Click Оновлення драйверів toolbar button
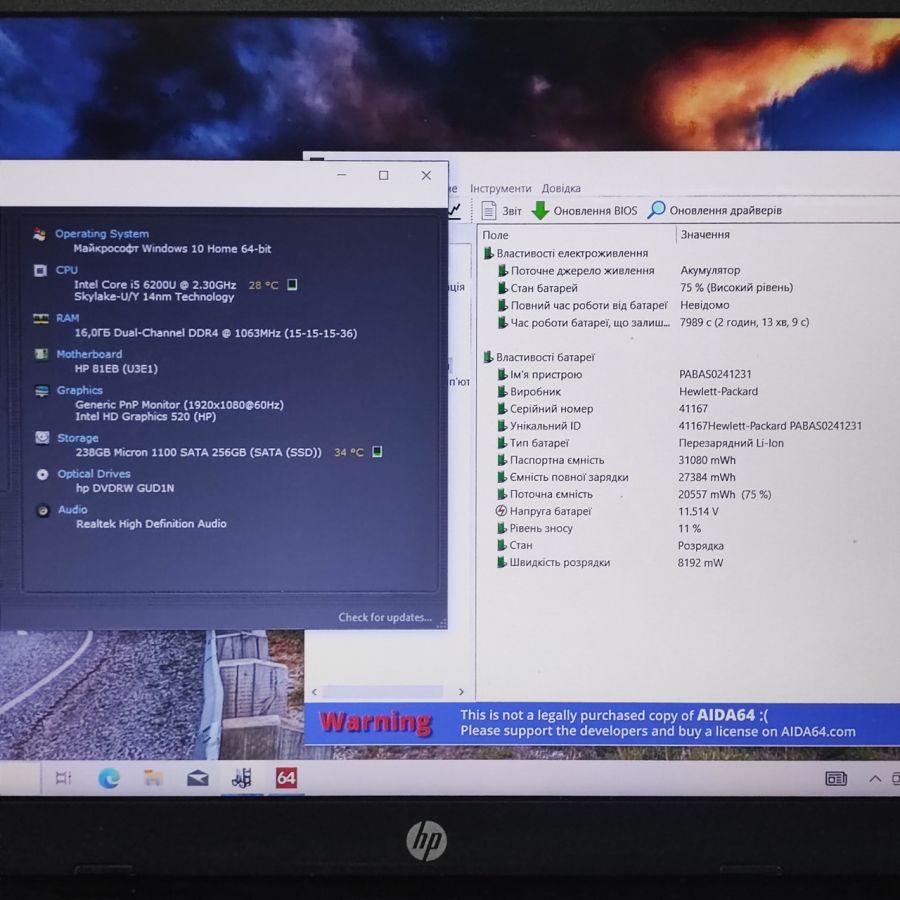Screen dimensions: 900x900 715,210
